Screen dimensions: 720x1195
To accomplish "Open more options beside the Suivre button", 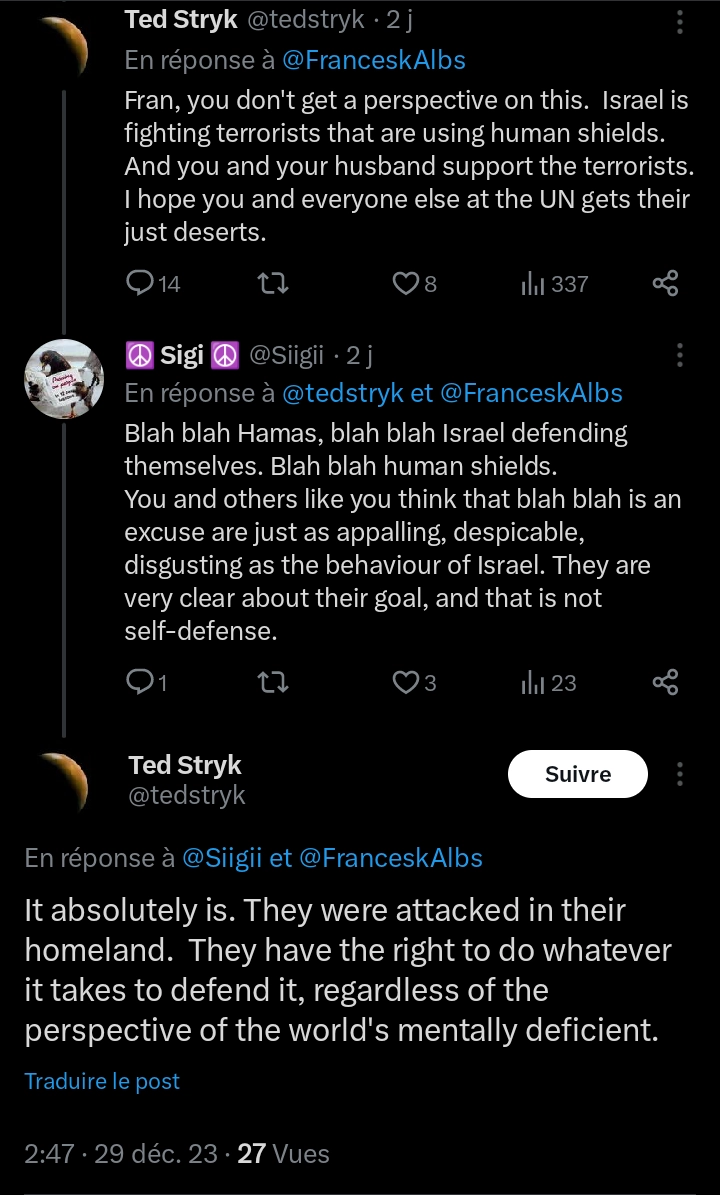I will (680, 774).
